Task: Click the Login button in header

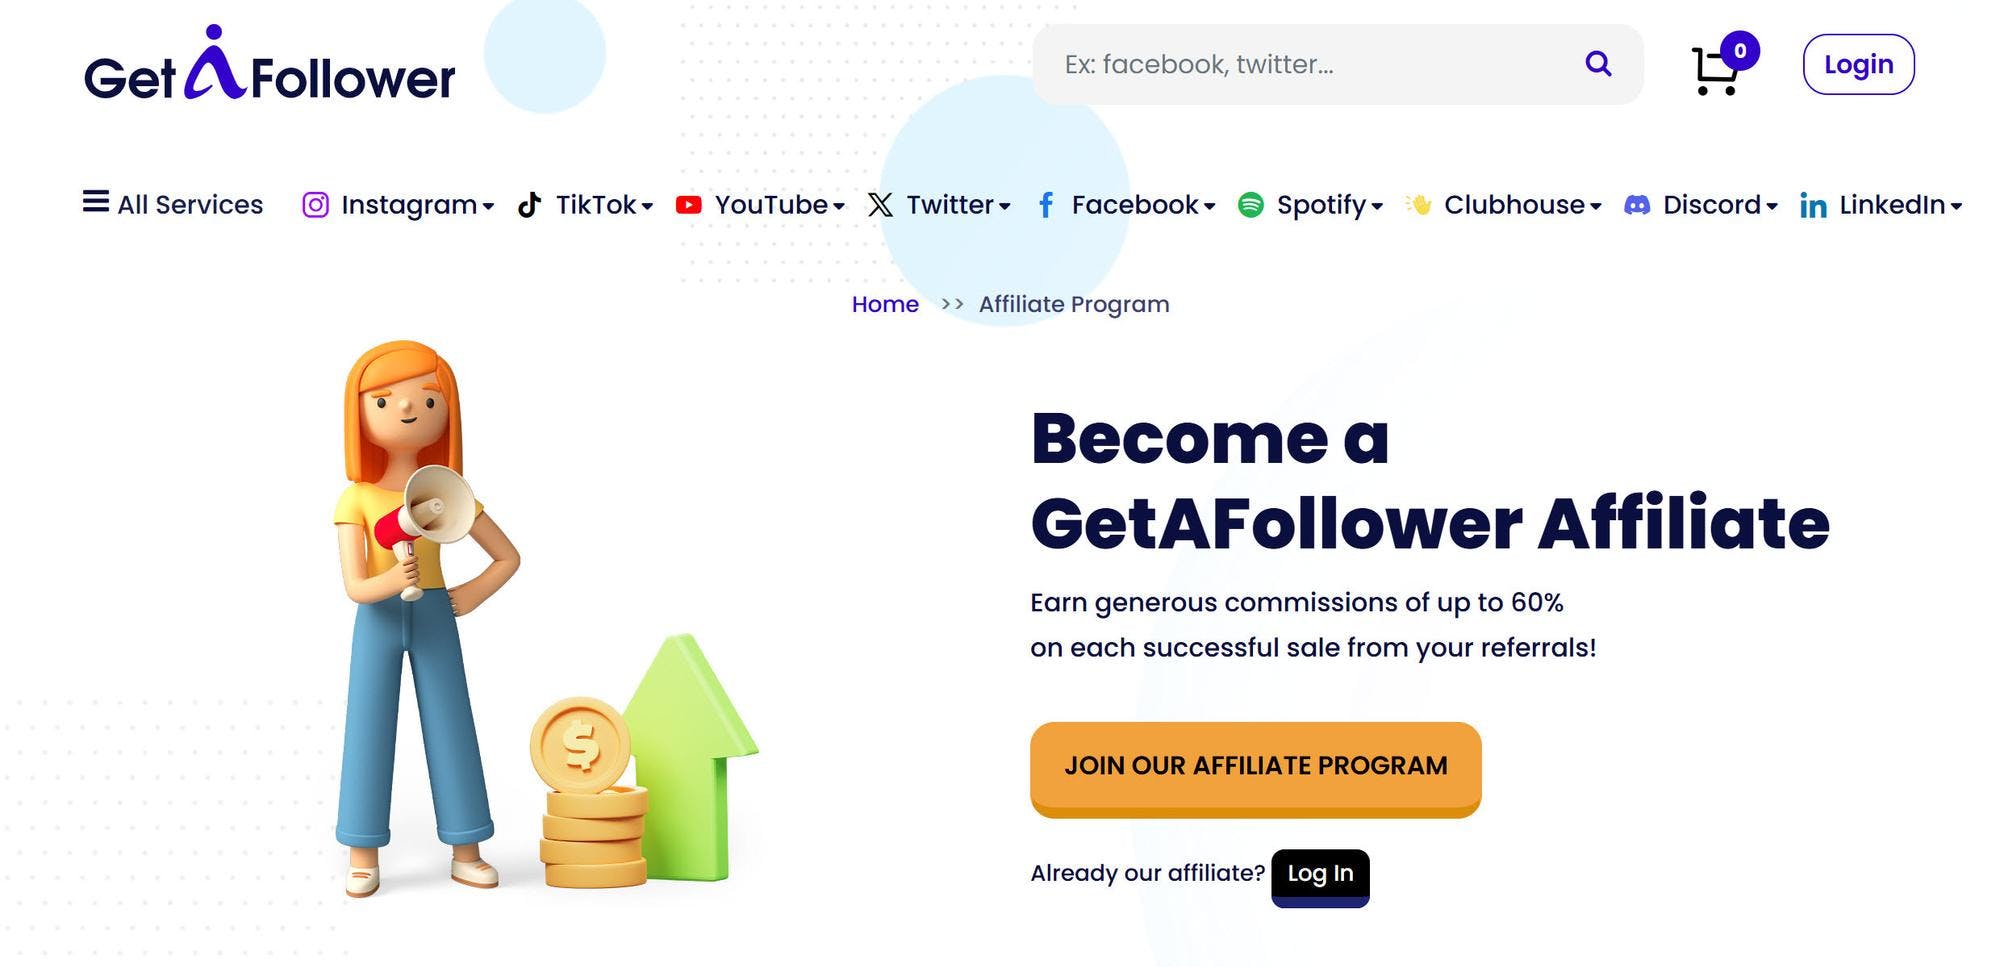Action: coord(1858,65)
